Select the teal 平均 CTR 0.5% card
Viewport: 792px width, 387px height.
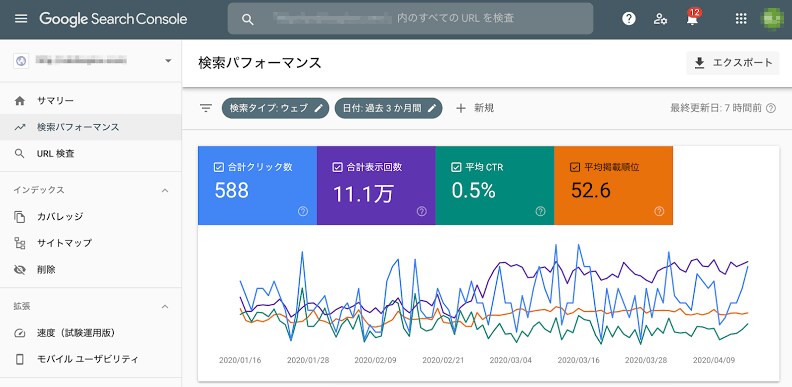[495, 185]
